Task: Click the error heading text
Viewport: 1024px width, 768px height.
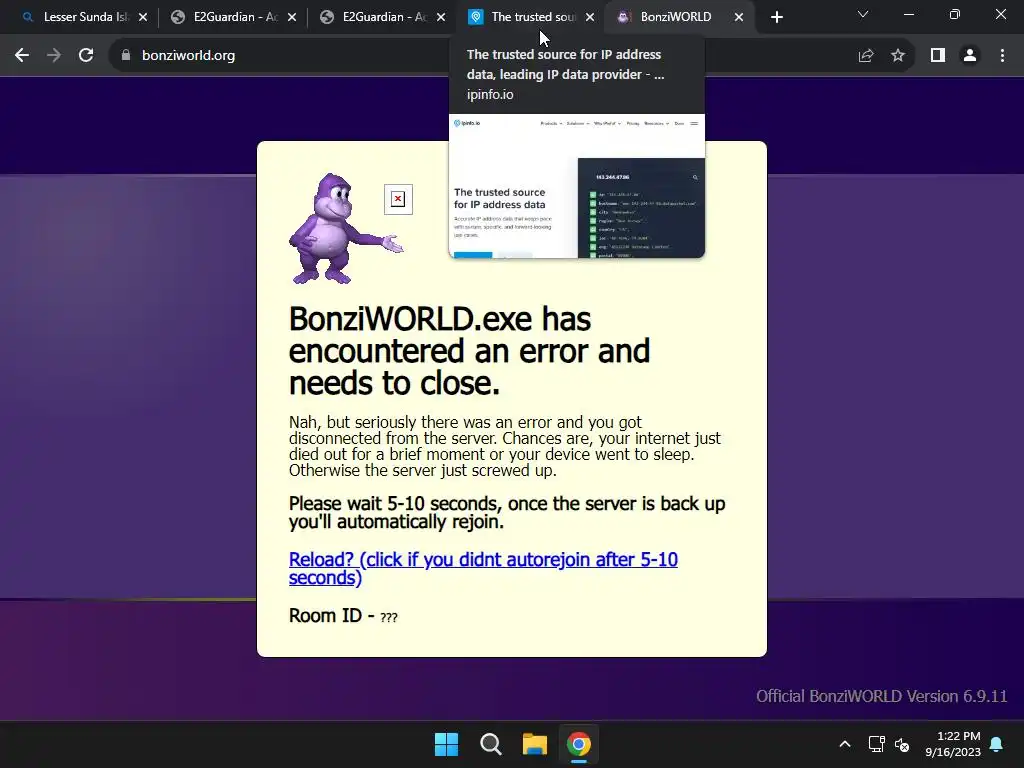Action: tap(469, 351)
